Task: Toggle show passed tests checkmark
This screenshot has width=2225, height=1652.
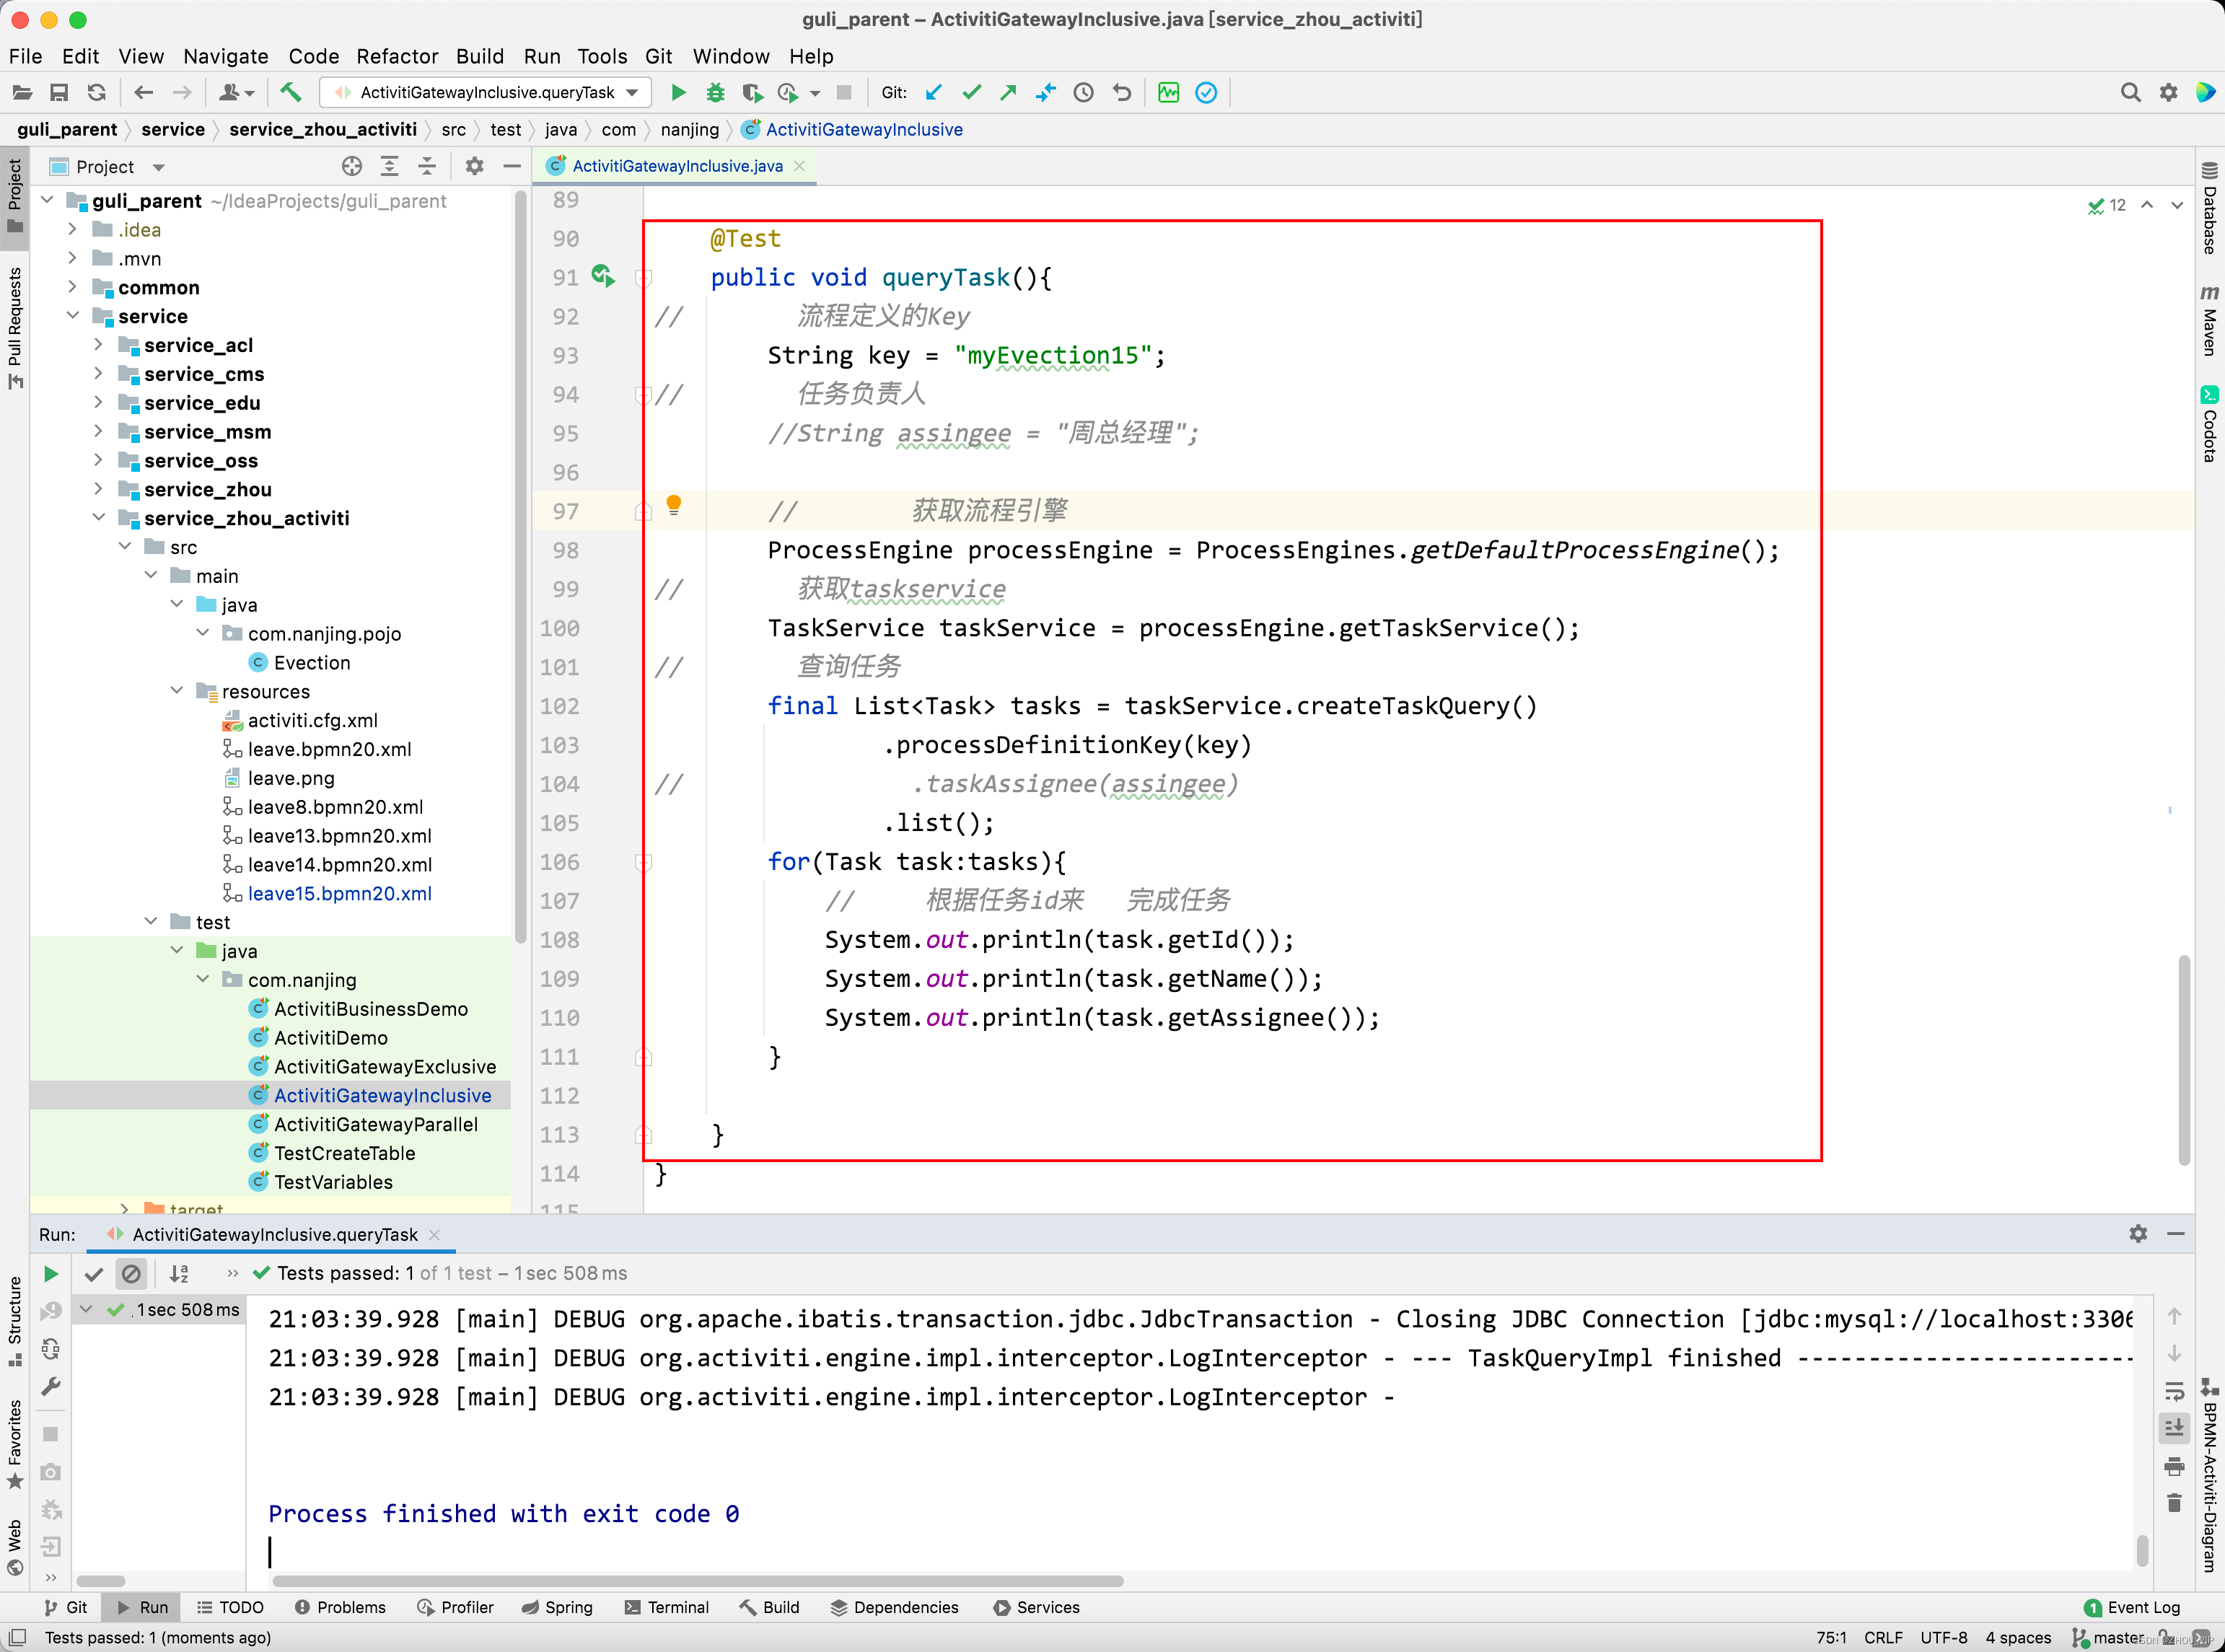Action: click(x=94, y=1273)
